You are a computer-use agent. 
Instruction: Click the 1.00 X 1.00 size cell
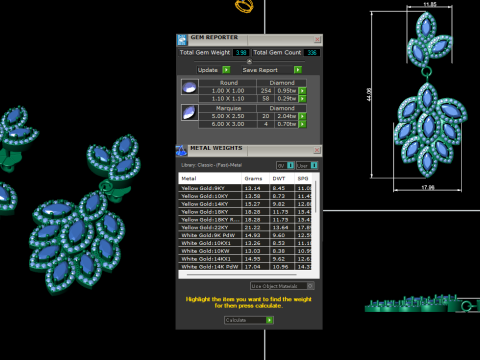[228, 91]
